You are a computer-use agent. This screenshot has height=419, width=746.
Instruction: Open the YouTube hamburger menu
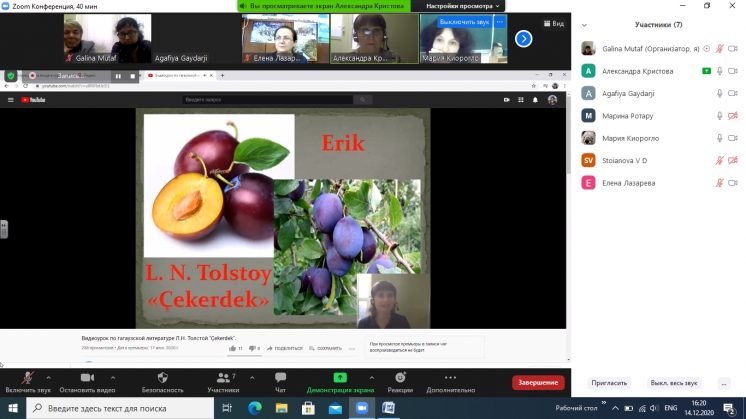(10, 100)
